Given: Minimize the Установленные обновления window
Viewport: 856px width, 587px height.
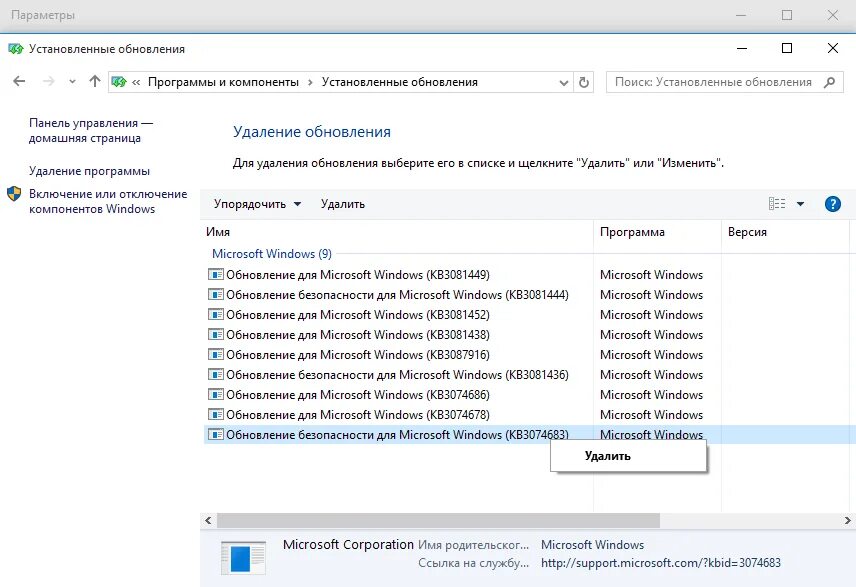Looking at the screenshot, I should click(741, 48).
